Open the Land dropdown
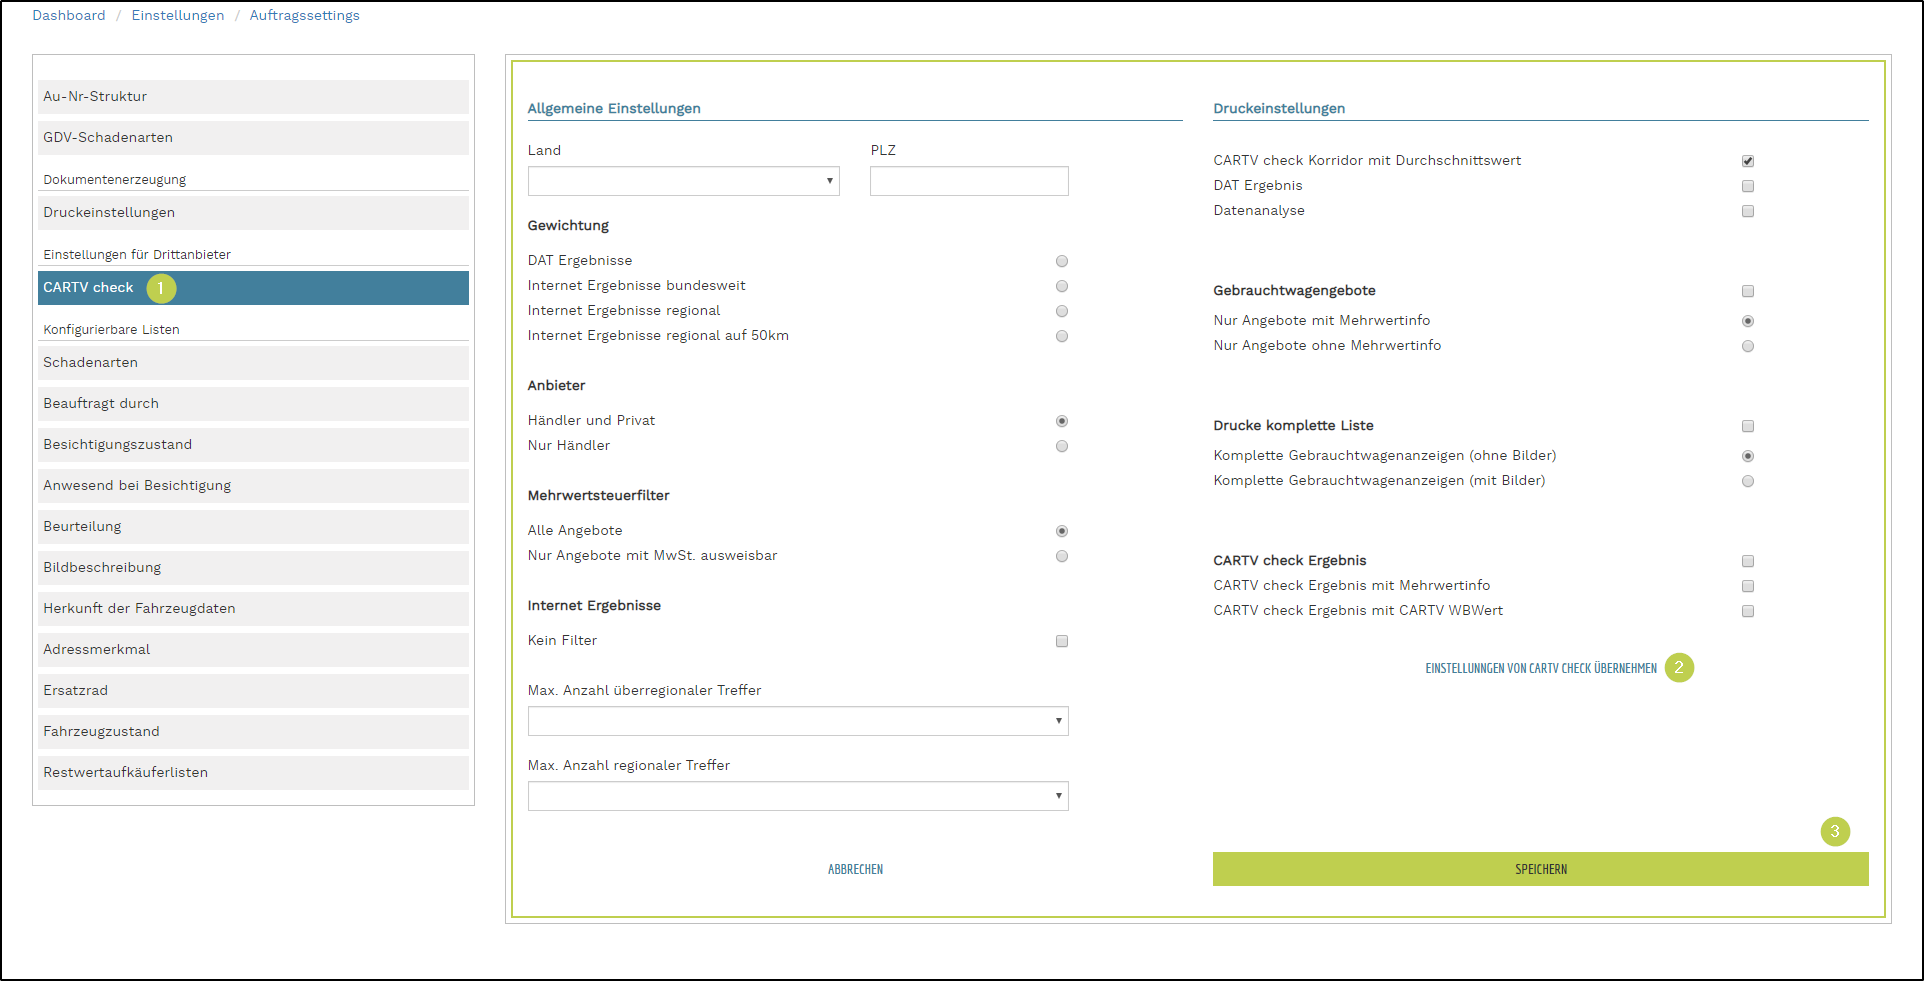1924x981 pixels. pyautogui.click(x=683, y=181)
